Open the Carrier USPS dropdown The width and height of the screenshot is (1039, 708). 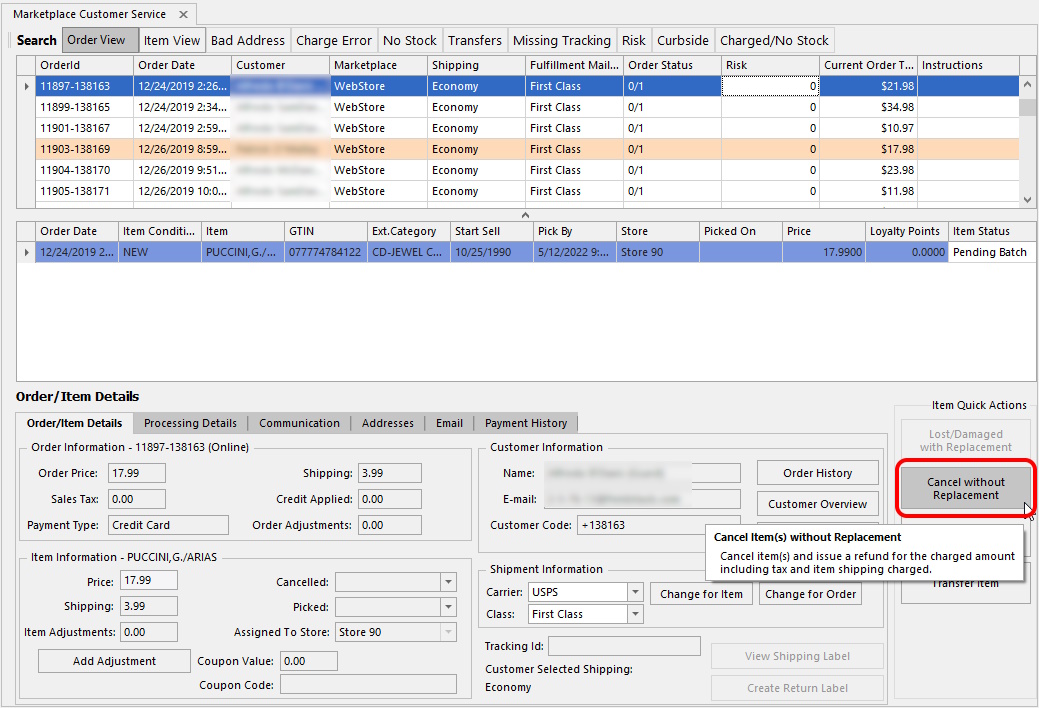[635, 592]
